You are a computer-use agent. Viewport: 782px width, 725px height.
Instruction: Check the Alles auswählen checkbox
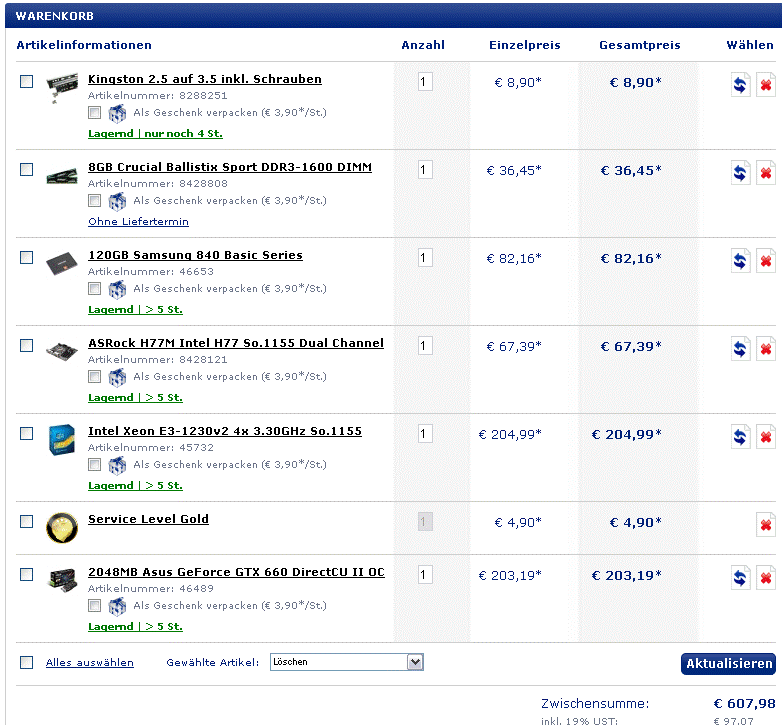pos(26,662)
